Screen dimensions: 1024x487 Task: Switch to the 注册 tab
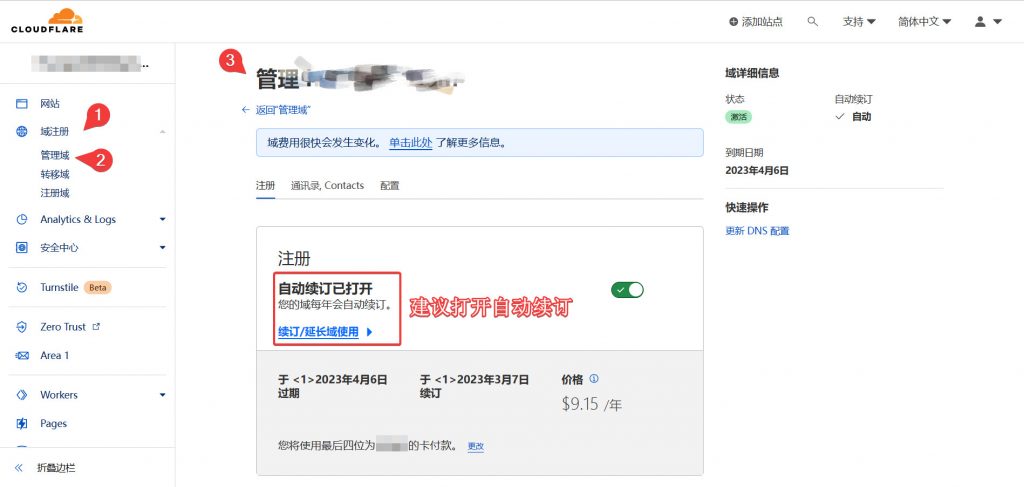pyautogui.click(x=265, y=185)
